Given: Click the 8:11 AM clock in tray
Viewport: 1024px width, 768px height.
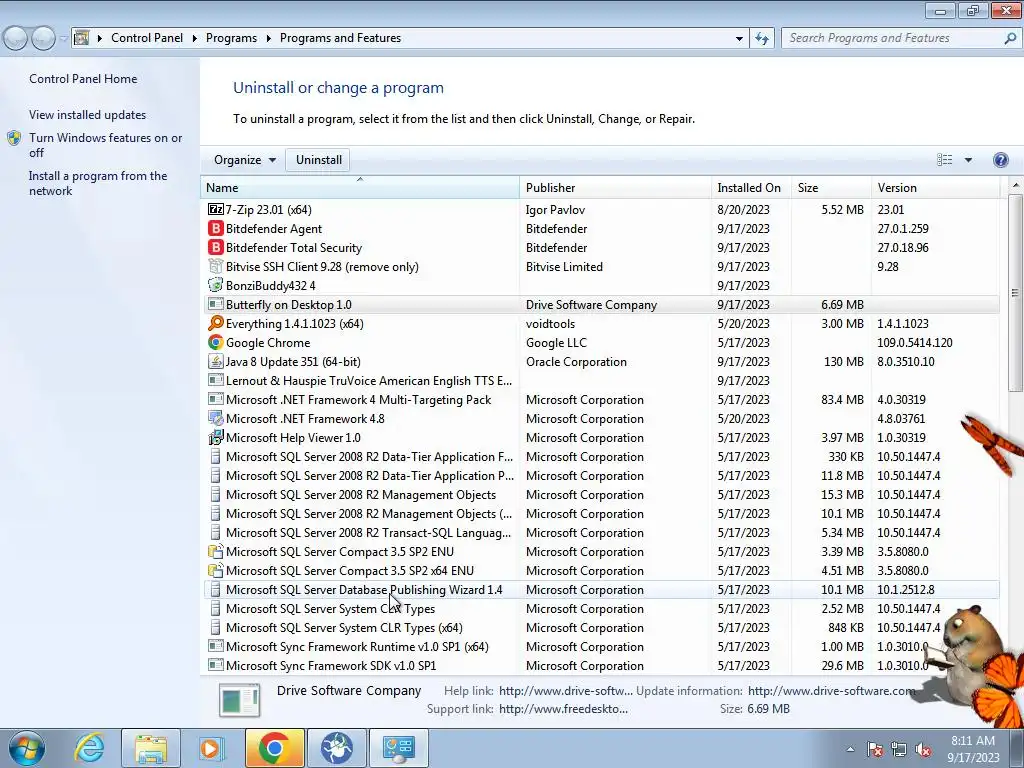Looking at the screenshot, I should [x=972, y=741].
